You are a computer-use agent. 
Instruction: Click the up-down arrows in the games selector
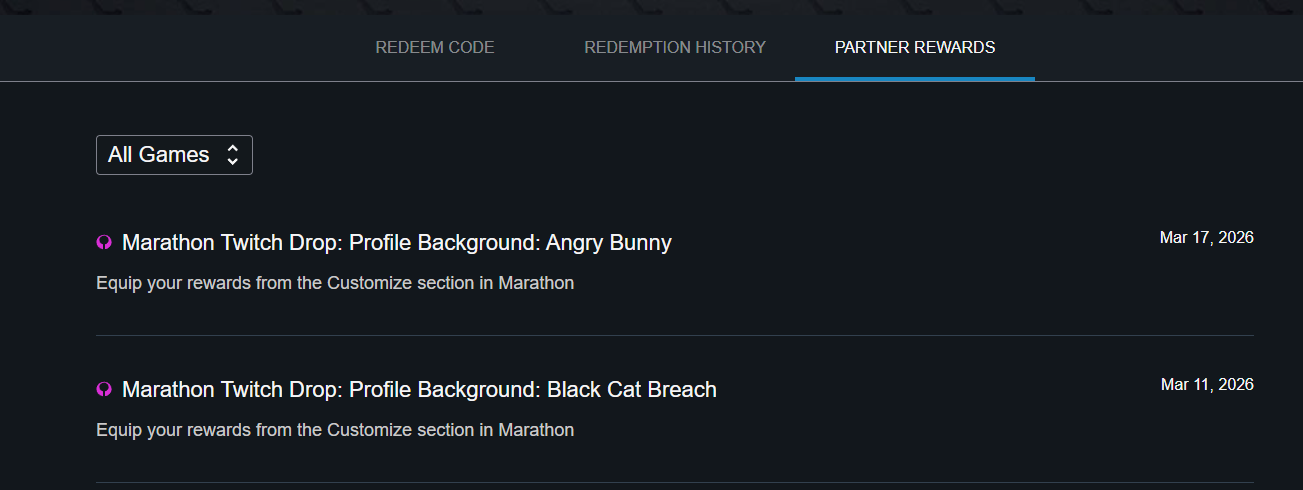232,155
